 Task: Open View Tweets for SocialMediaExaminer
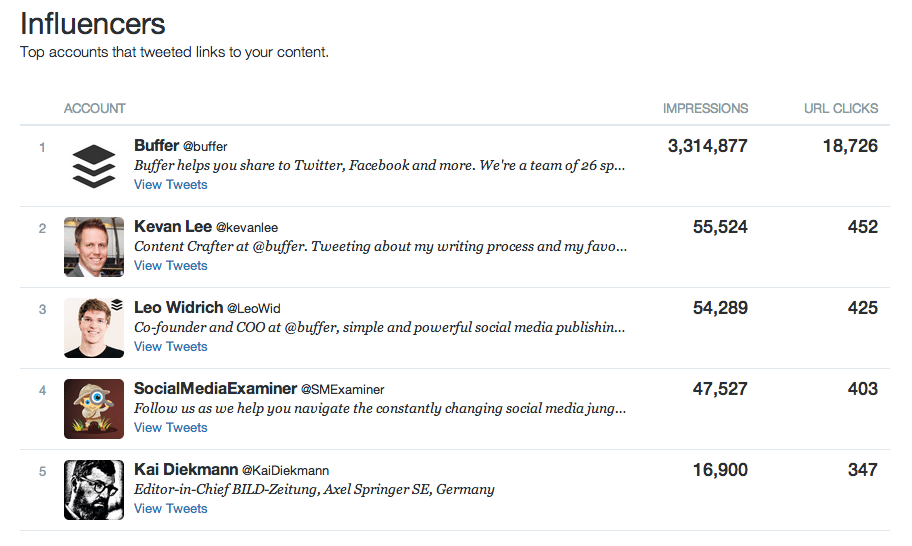(x=170, y=427)
